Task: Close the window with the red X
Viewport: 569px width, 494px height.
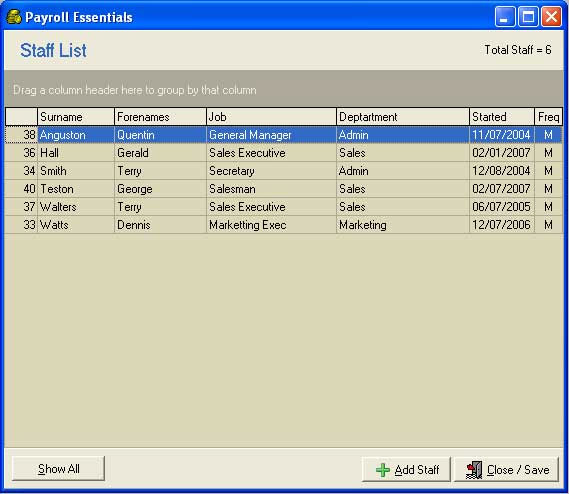Action: tap(551, 17)
